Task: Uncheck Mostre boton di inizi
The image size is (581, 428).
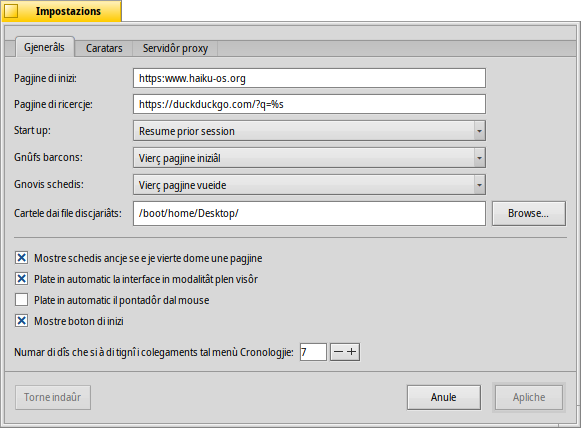Action: pos(21,321)
